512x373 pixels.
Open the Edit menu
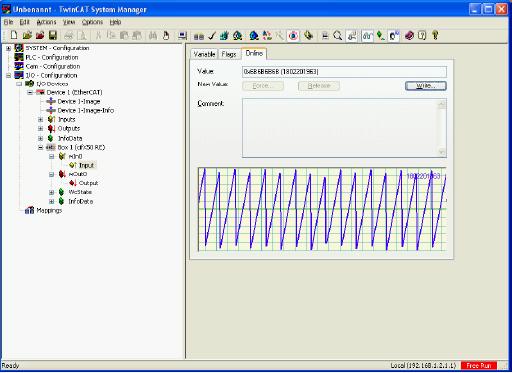point(24,22)
